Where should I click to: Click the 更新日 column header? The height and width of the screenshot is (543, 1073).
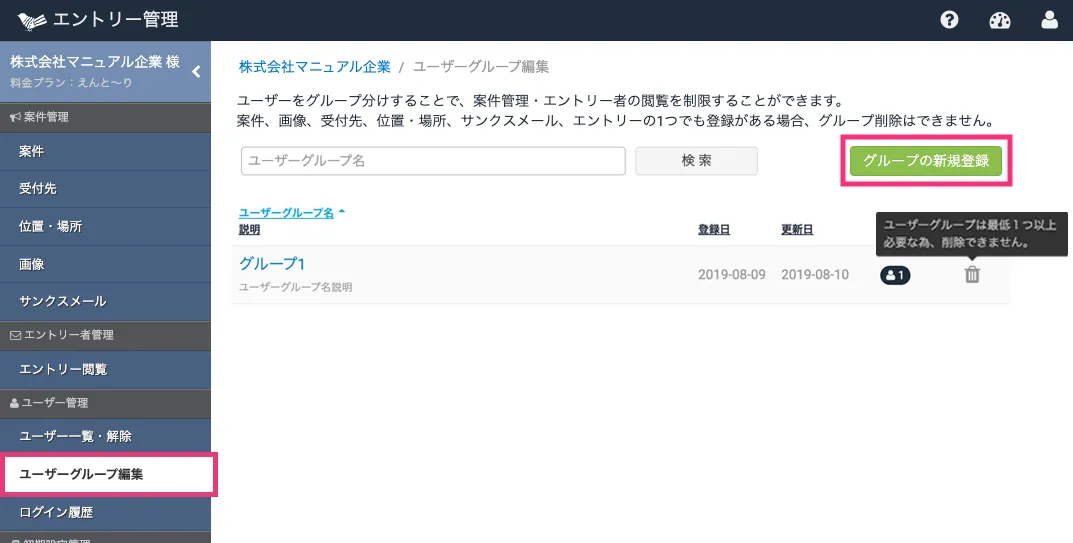click(797, 230)
